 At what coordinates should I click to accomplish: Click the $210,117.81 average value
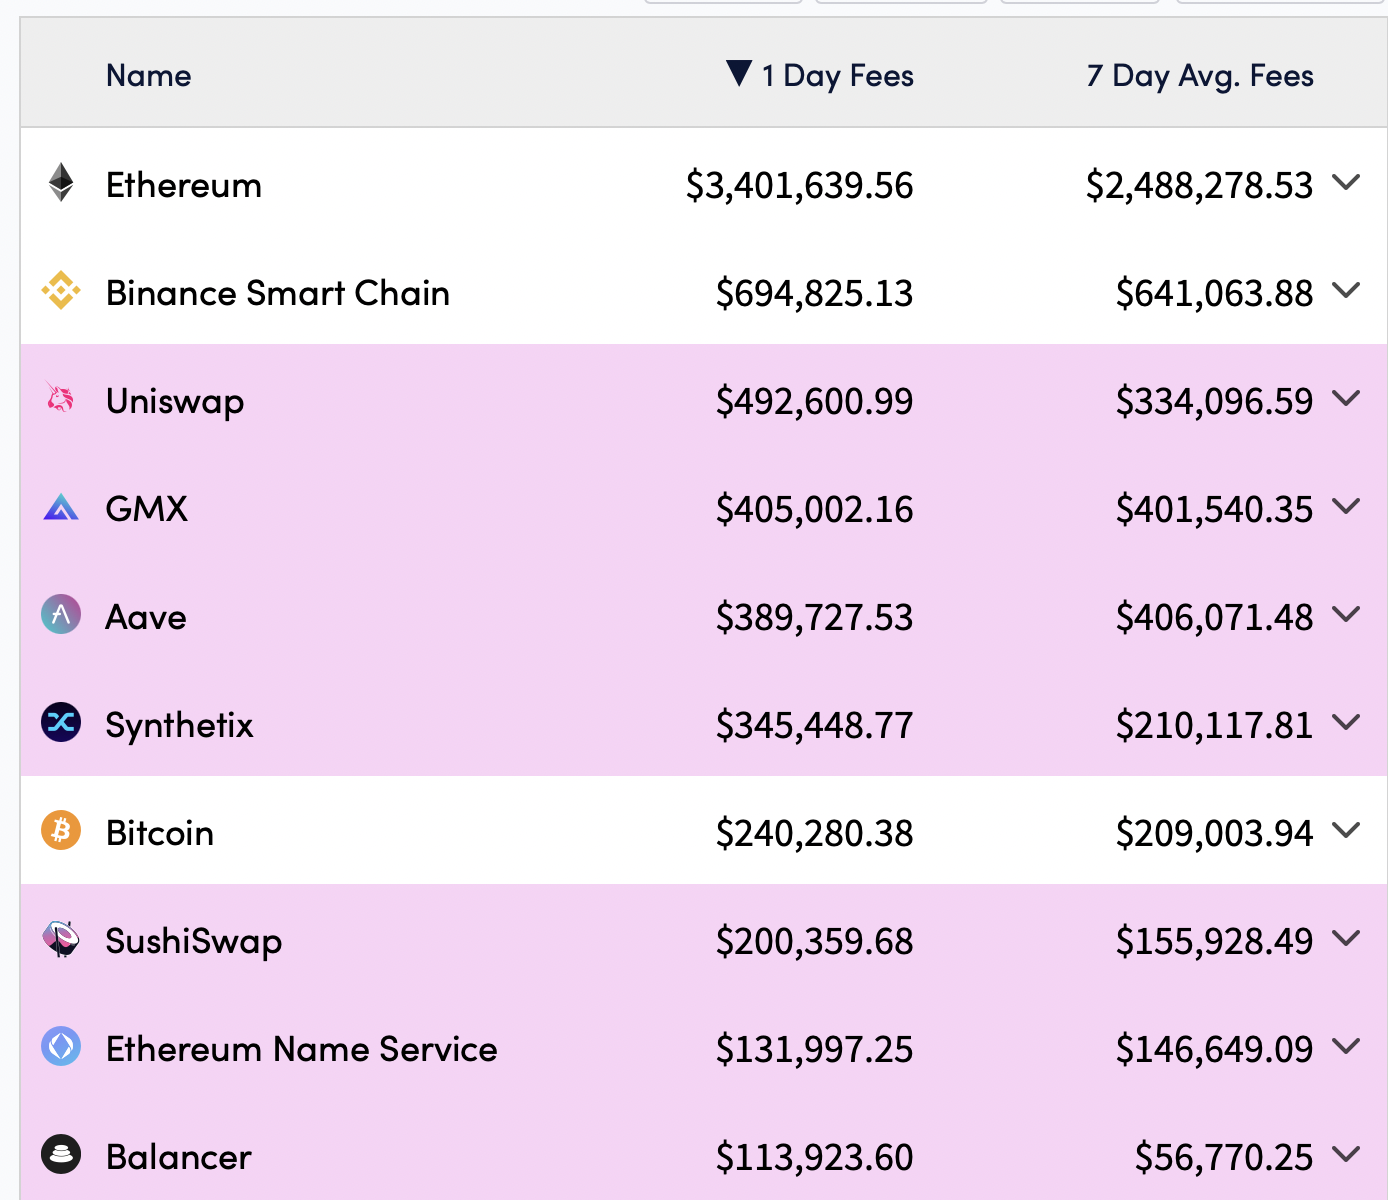pyautogui.click(x=1215, y=726)
